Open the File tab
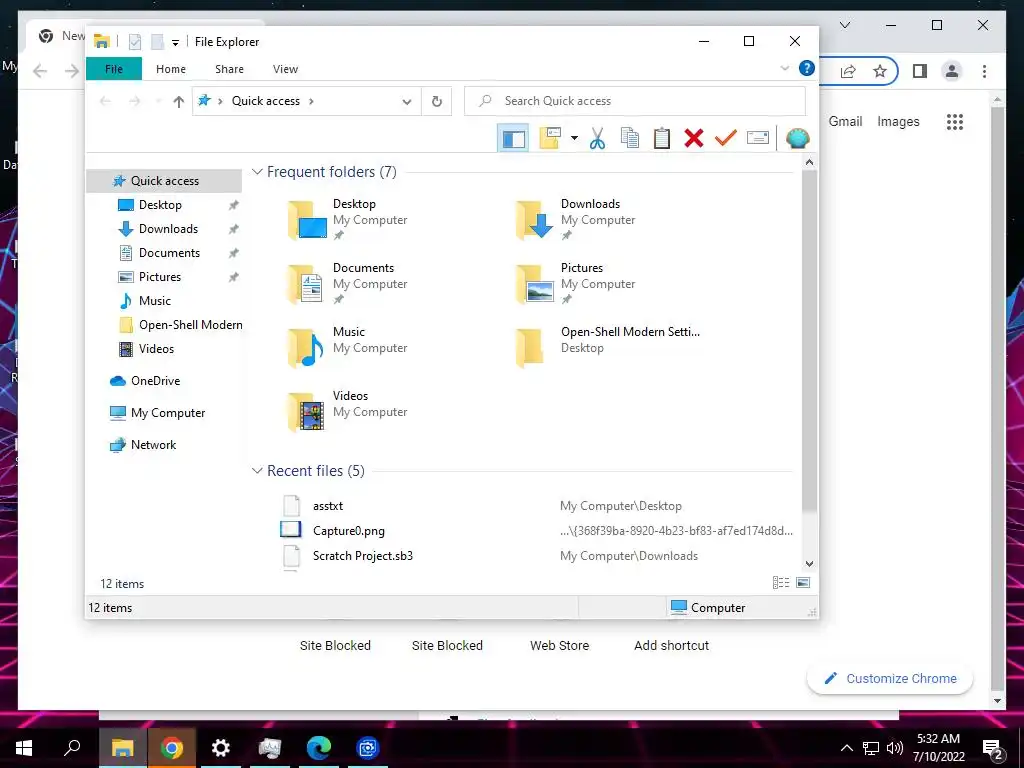1024x768 pixels. 114,69
